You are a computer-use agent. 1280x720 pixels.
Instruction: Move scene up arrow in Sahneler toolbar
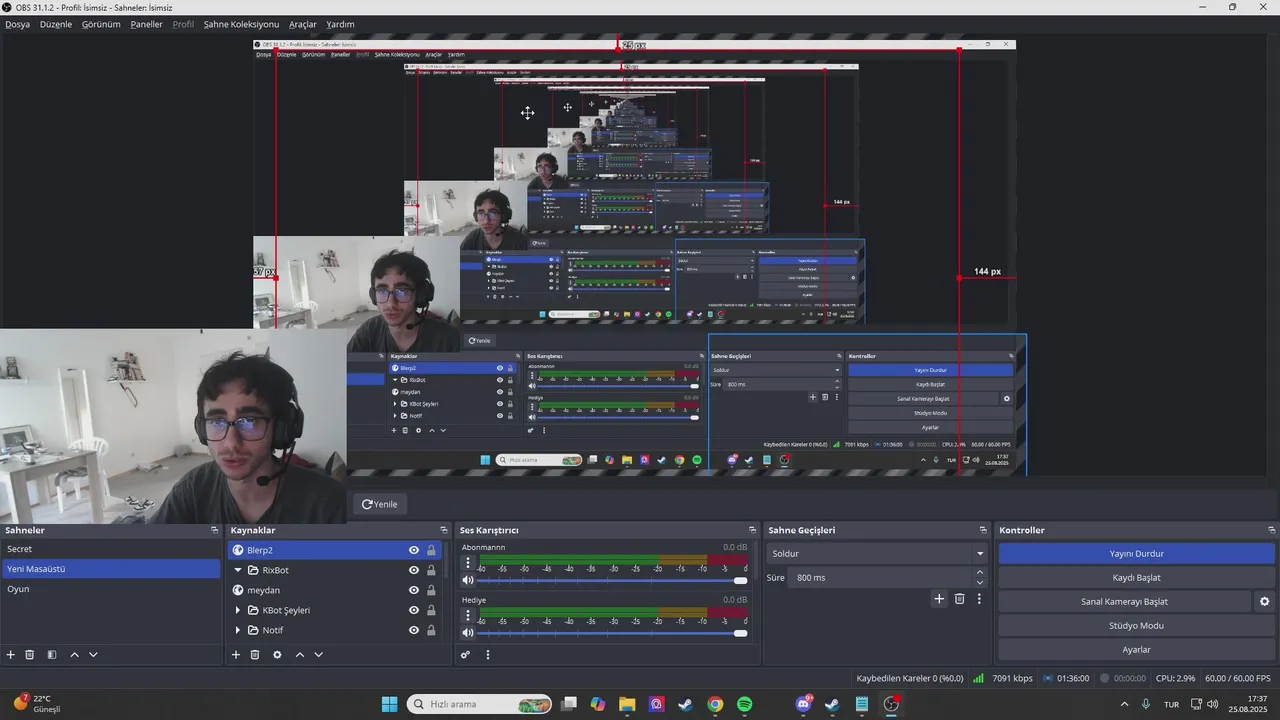[x=74, y=655]
